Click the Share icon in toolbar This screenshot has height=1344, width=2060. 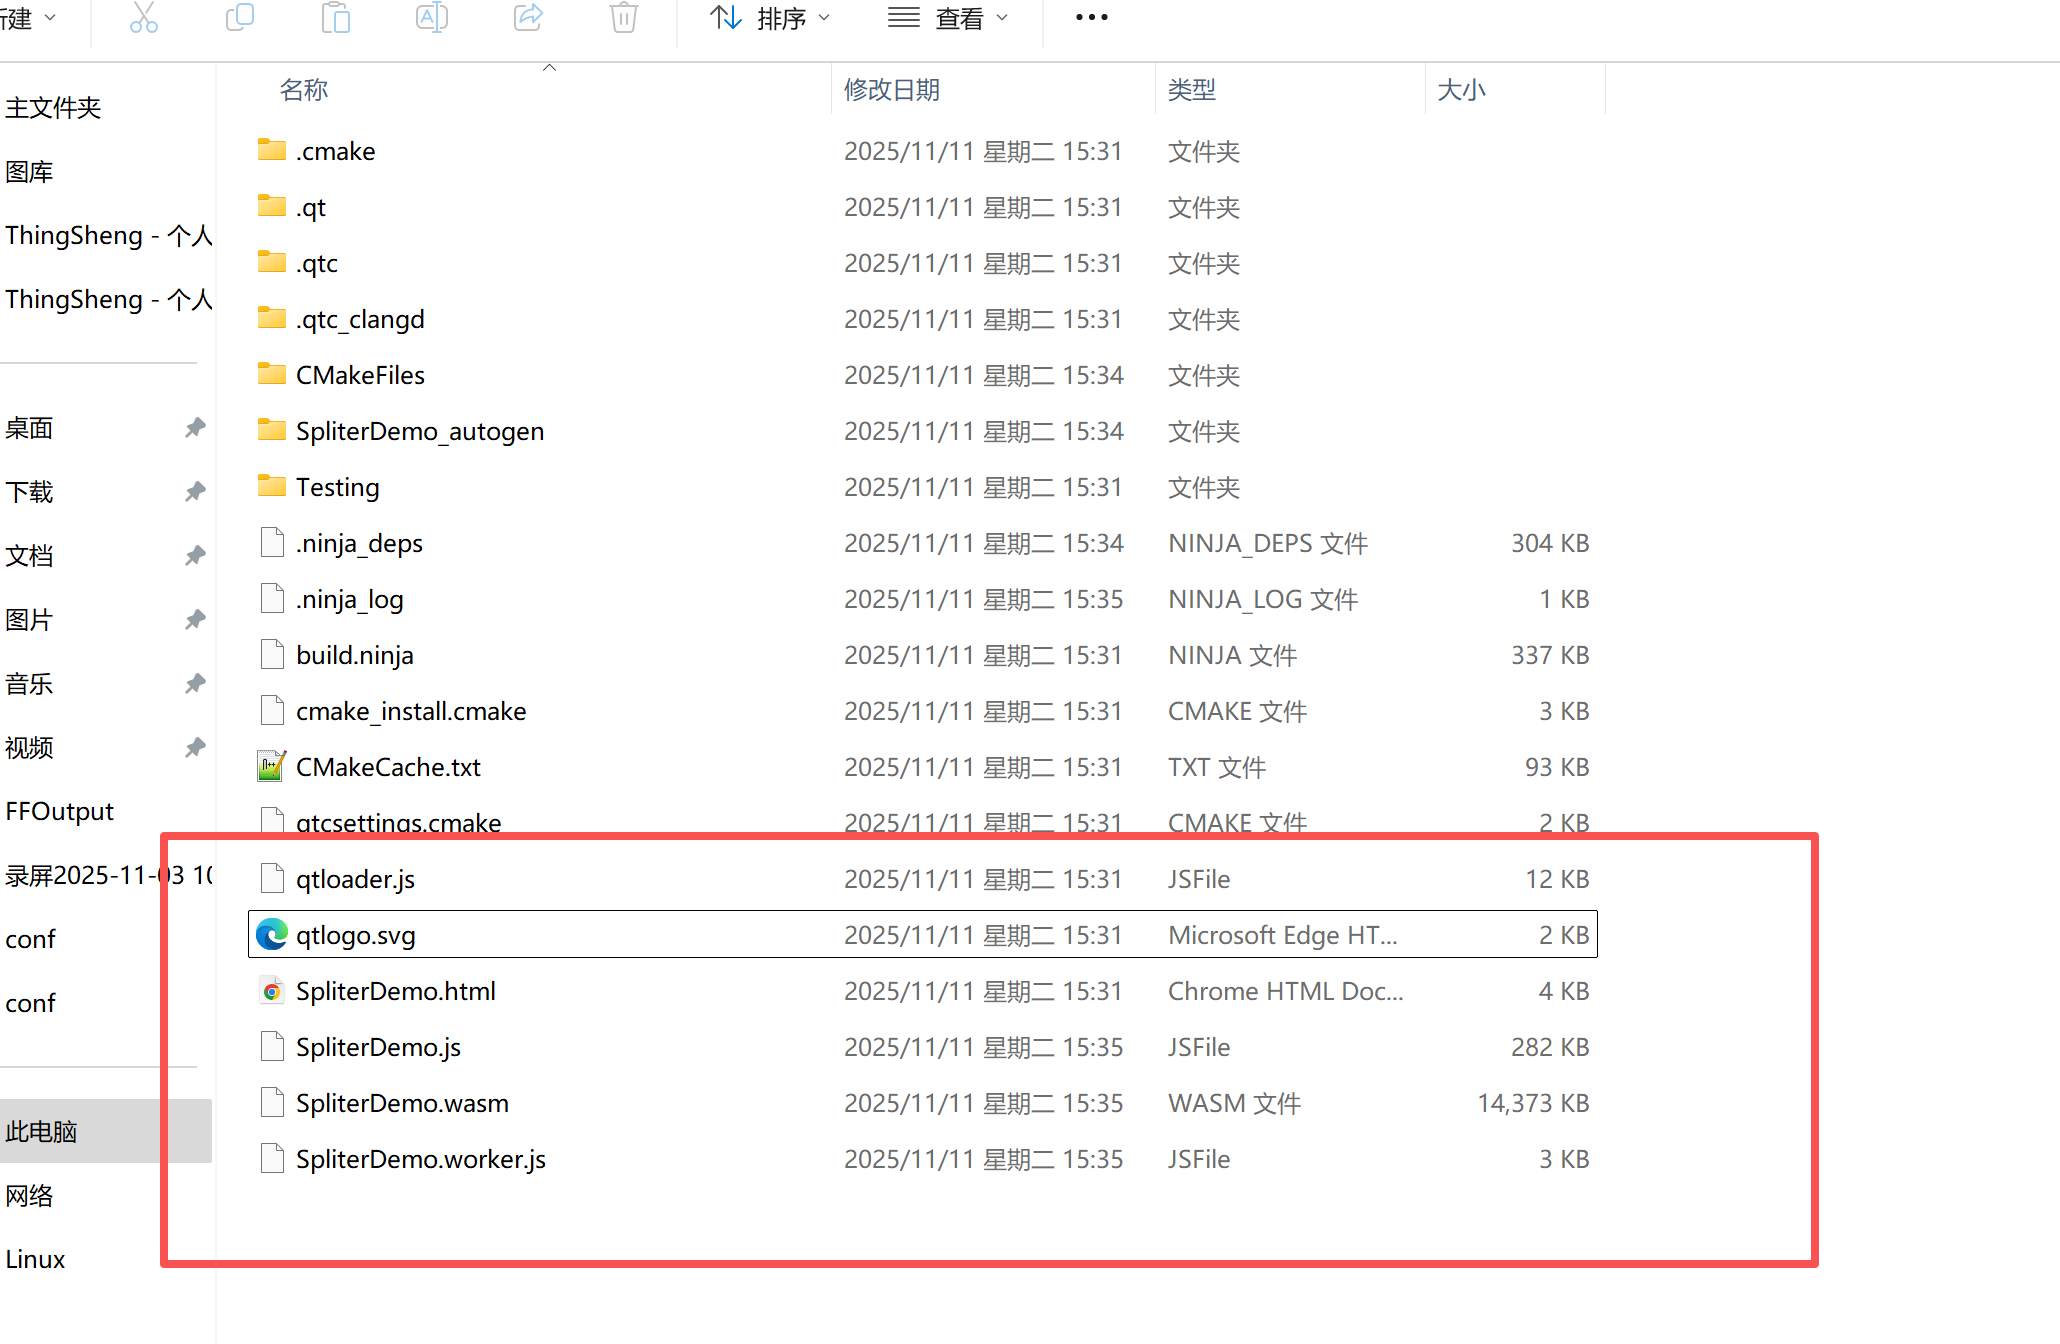point(528,18)
